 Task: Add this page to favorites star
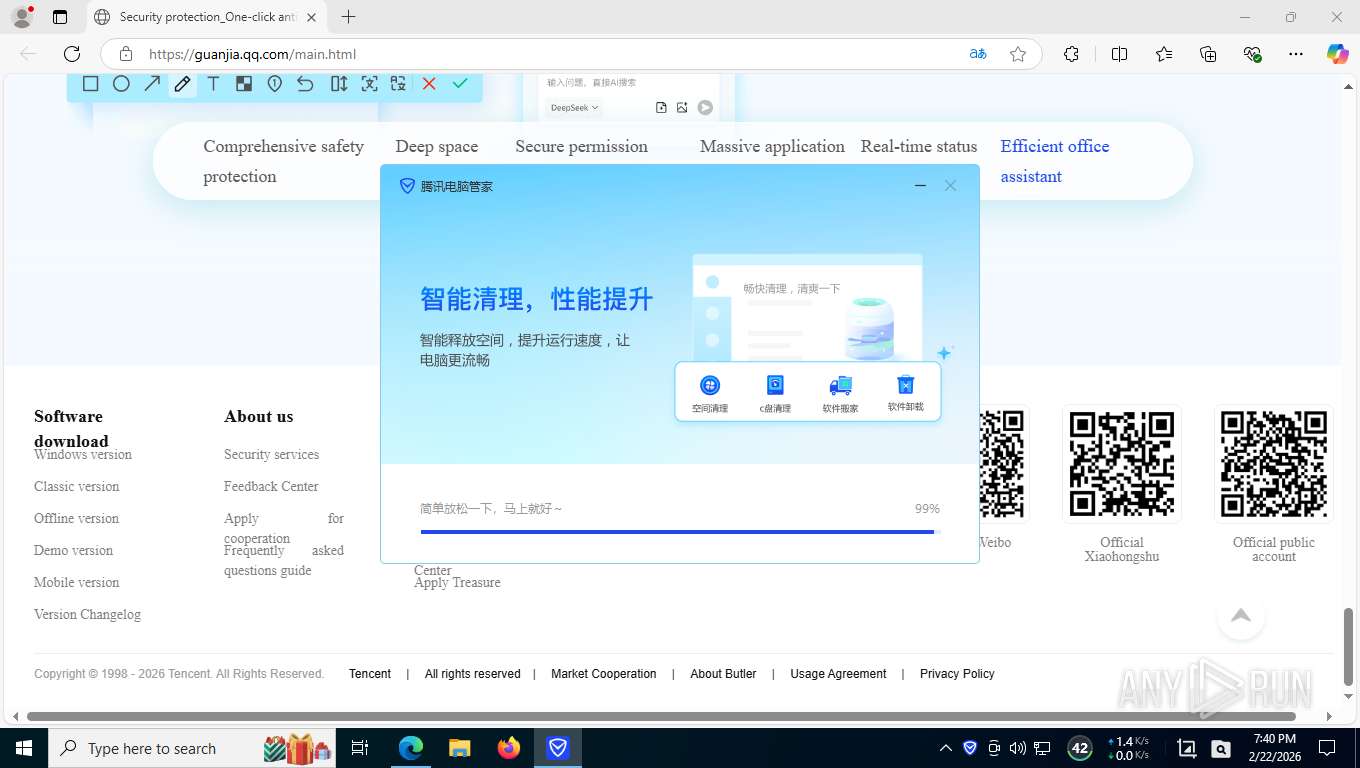coord(1018,54)
